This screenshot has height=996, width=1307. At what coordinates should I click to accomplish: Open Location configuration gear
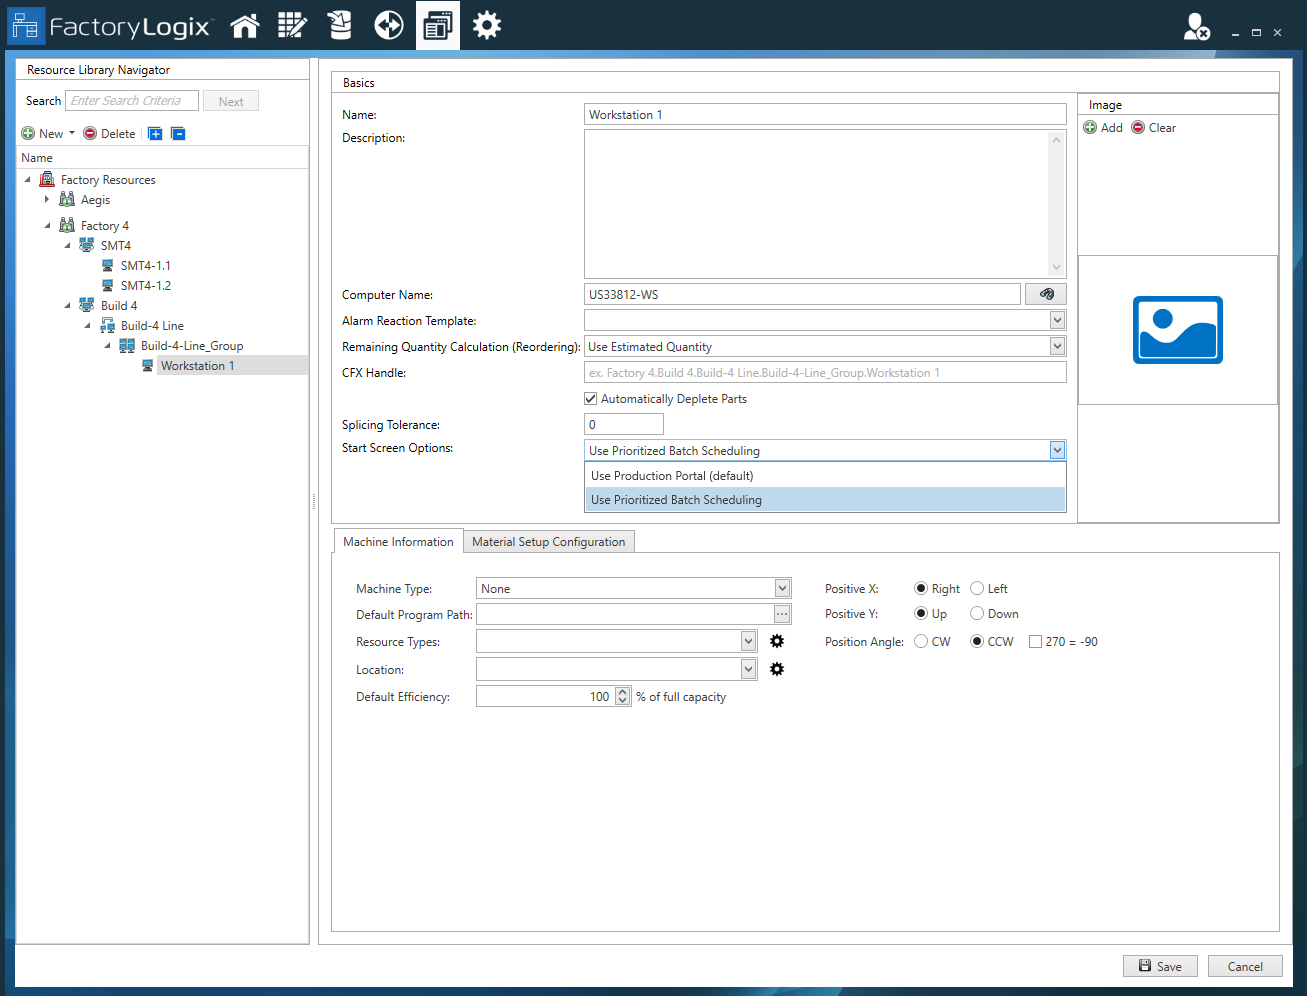(x=777, y=668)
